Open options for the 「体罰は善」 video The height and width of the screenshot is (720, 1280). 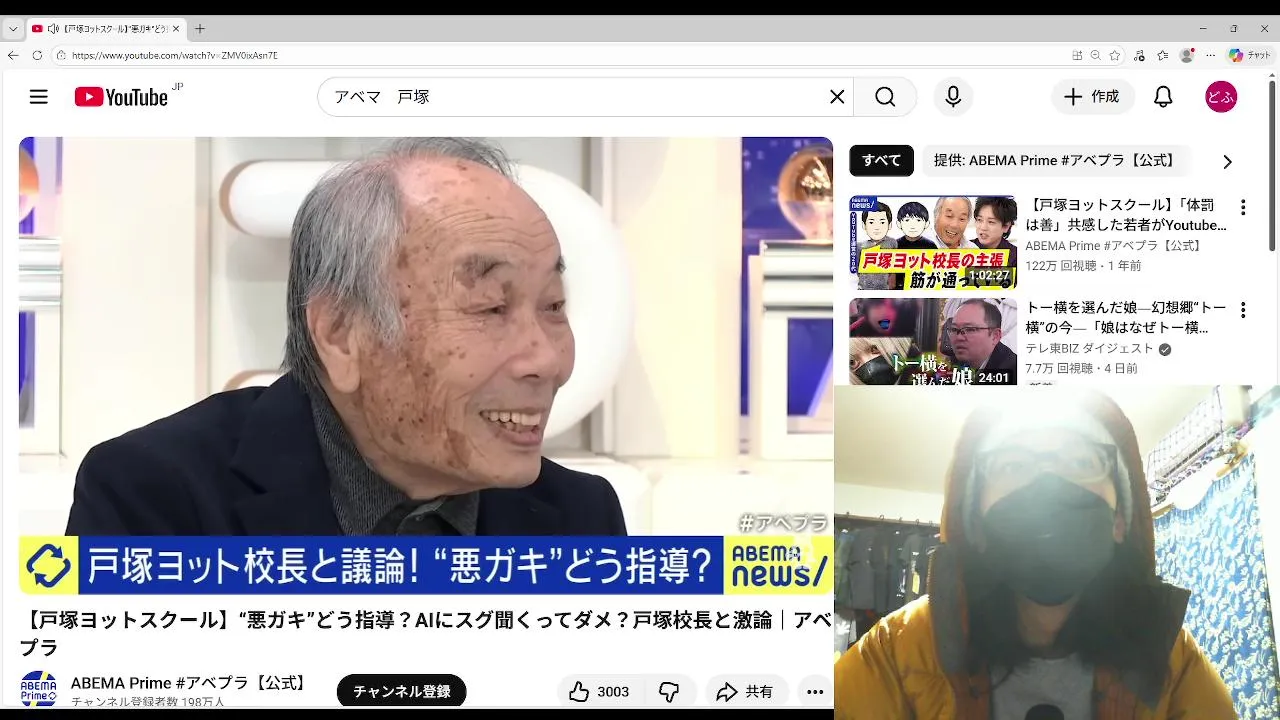(x=1243, y=208)
